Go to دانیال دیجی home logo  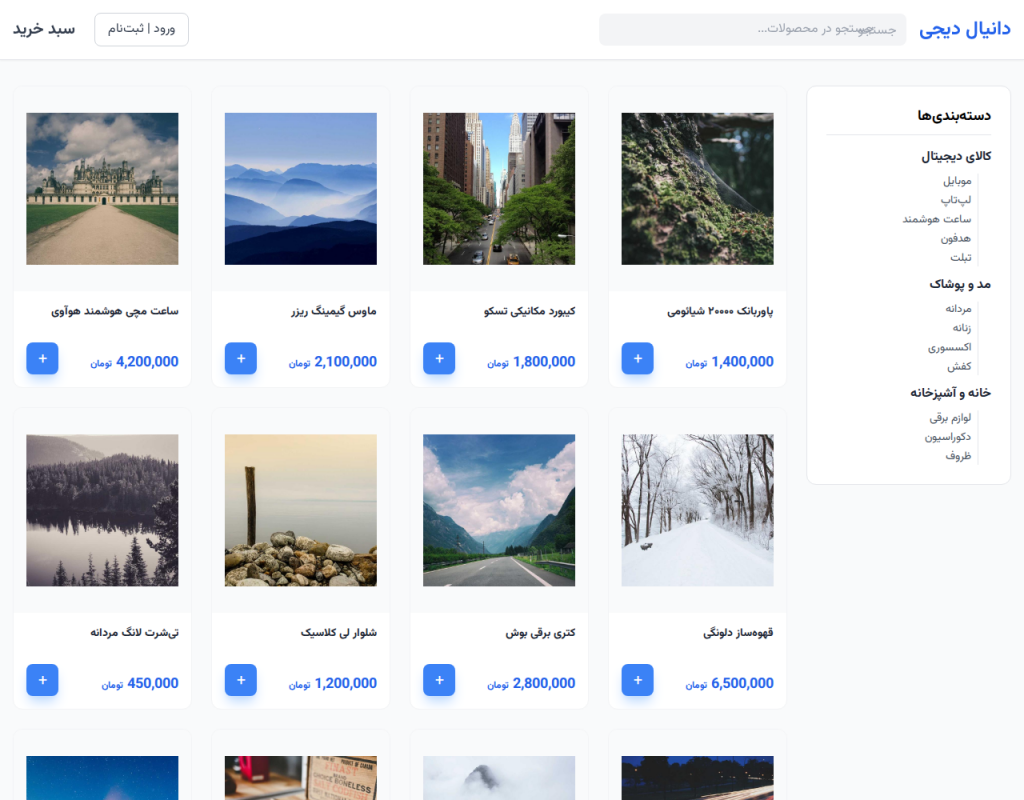tap(965, 29)
